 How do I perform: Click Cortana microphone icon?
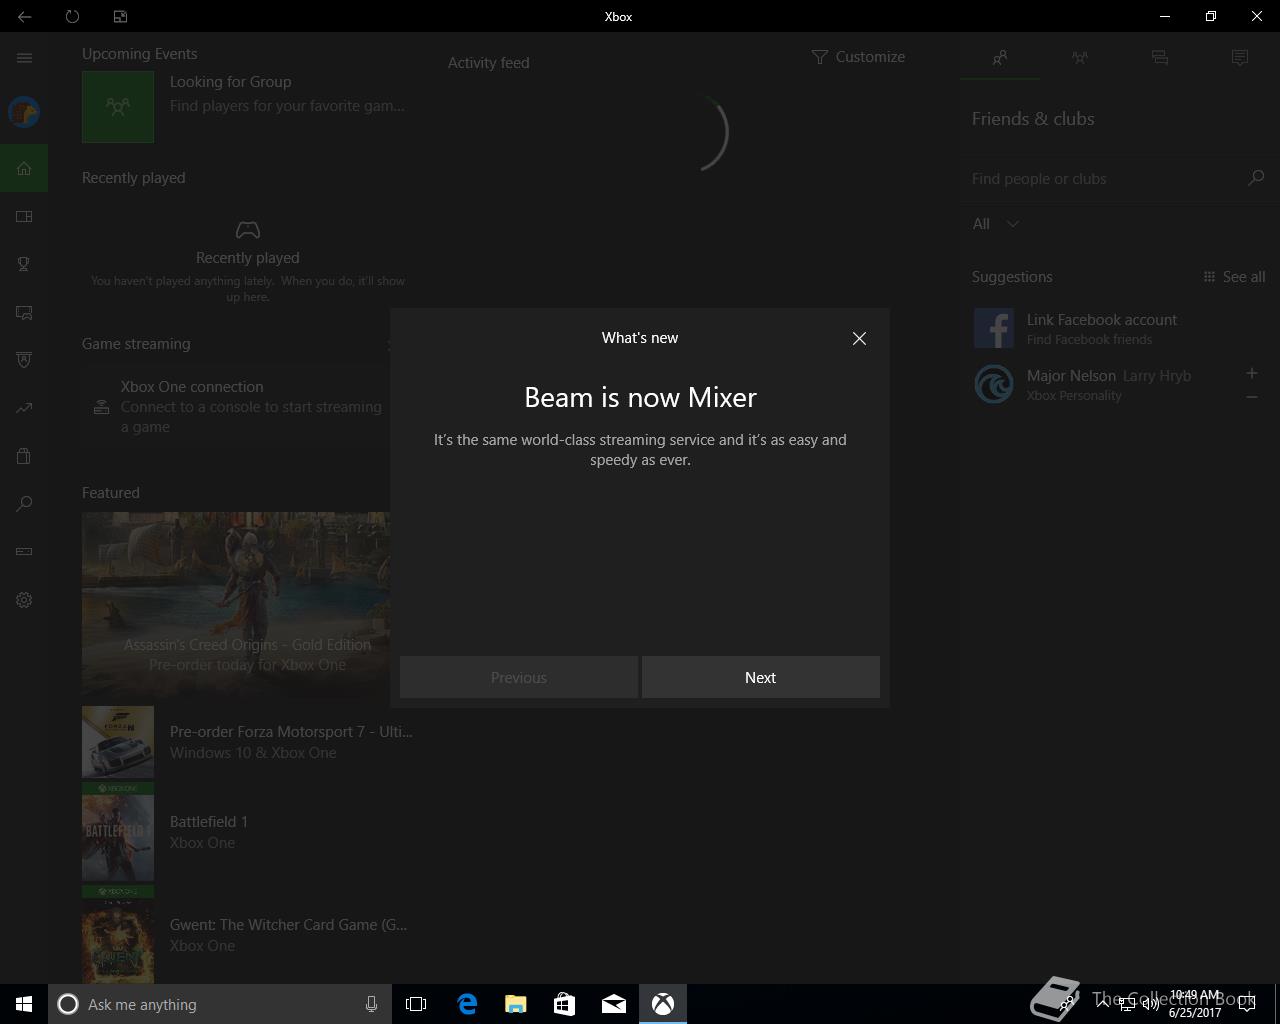pyautogui.click(x=371, y=1004)
